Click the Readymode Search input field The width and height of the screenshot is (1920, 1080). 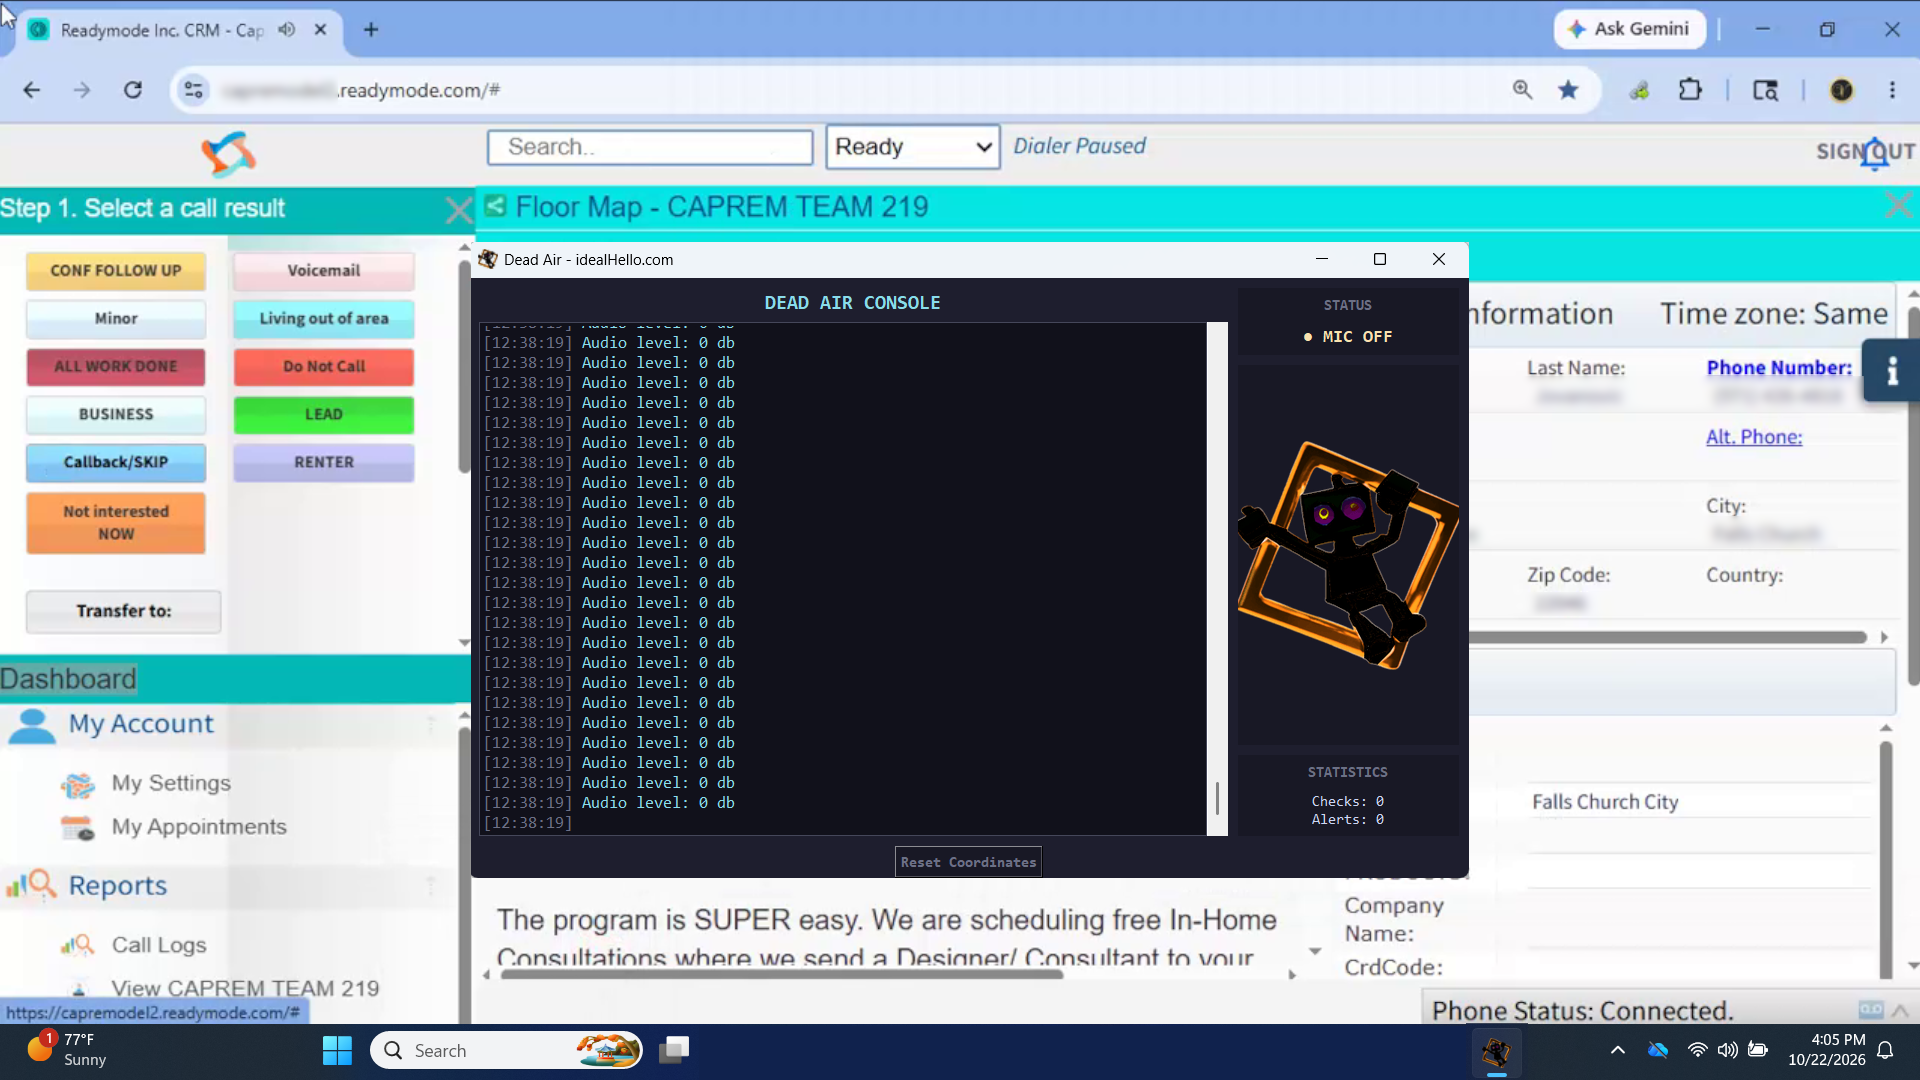coord(650,147)
